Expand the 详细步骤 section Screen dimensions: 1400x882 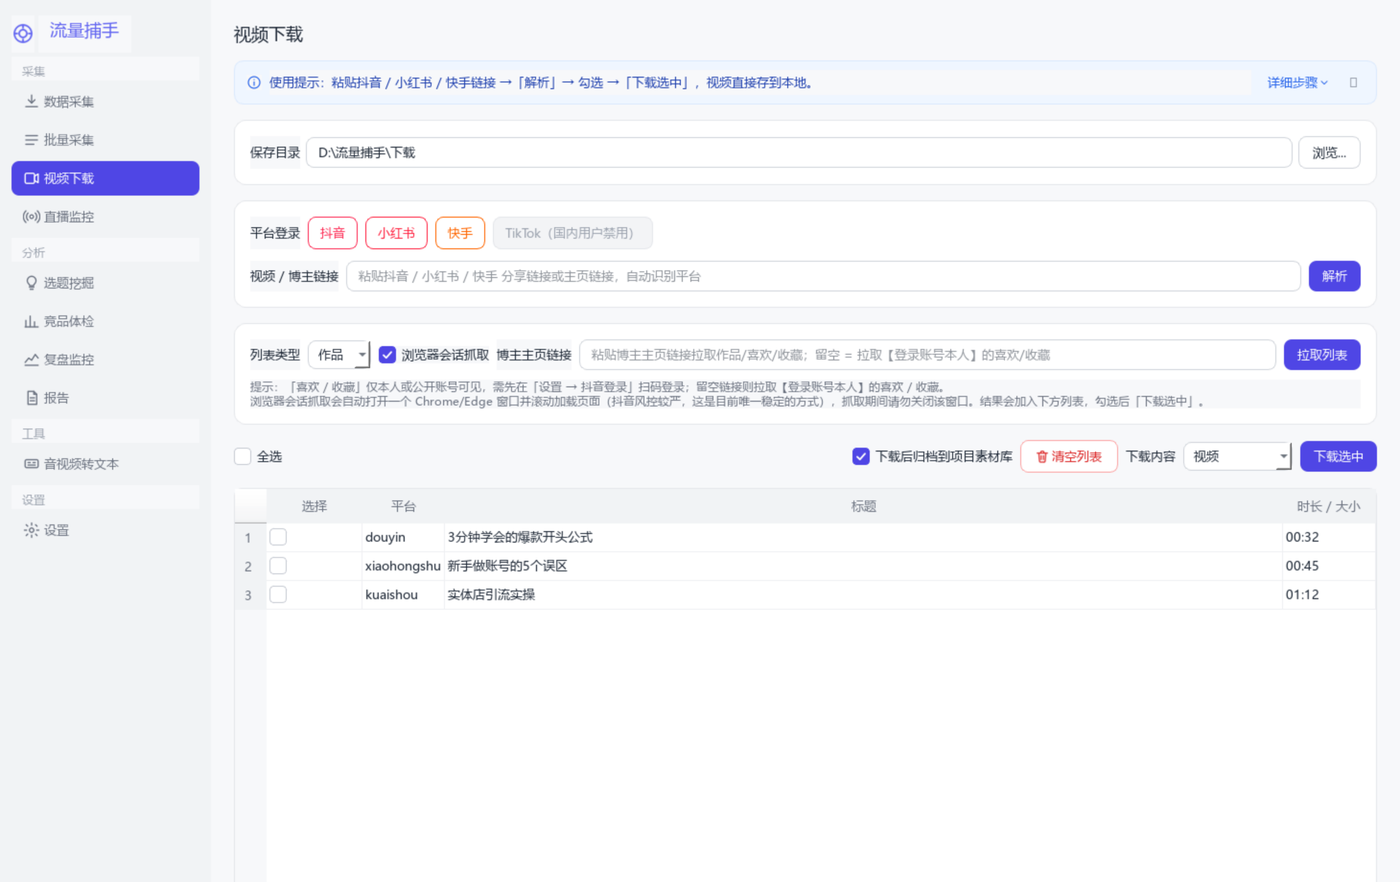tap(1297, 83)
